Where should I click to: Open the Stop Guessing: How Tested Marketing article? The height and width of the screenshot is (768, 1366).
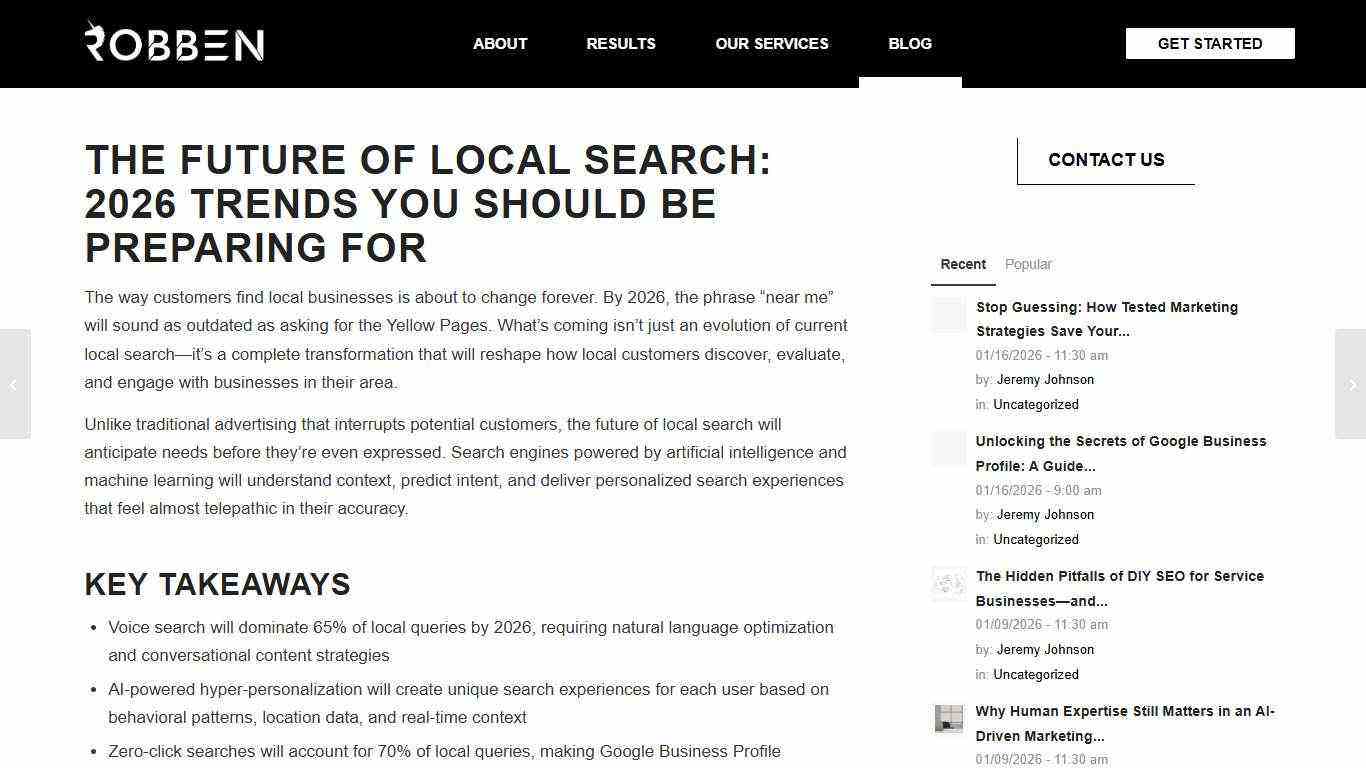[1106, 319]
